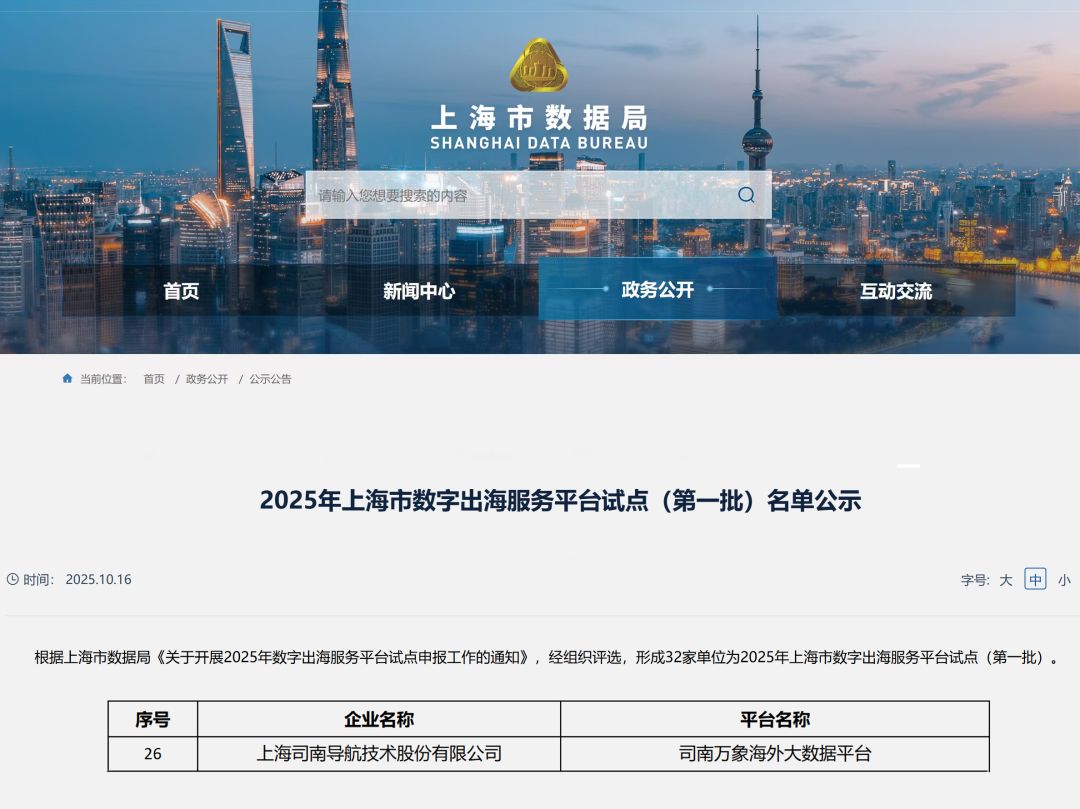Click the company name 上海司南导航技术股份有限公司
Image resolution: width=1080 pixels, height=809 pixels.
380,753
